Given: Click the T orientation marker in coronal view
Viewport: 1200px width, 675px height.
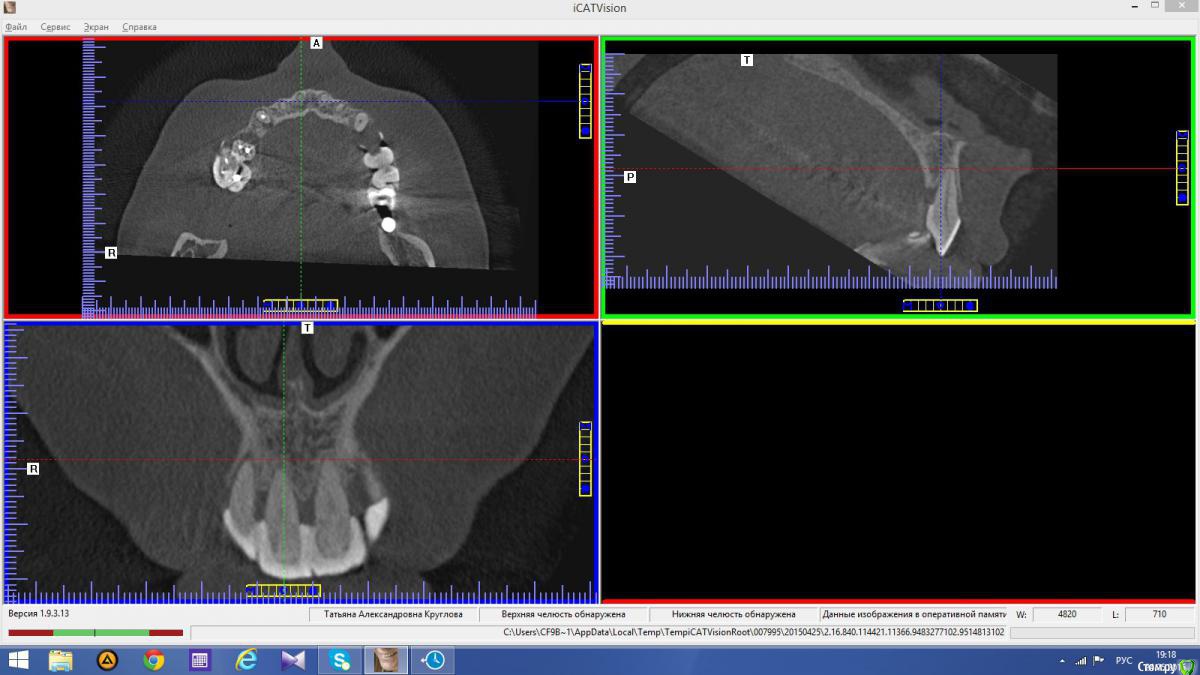Looking at the screenshot, I should click(x=307, y=328).
